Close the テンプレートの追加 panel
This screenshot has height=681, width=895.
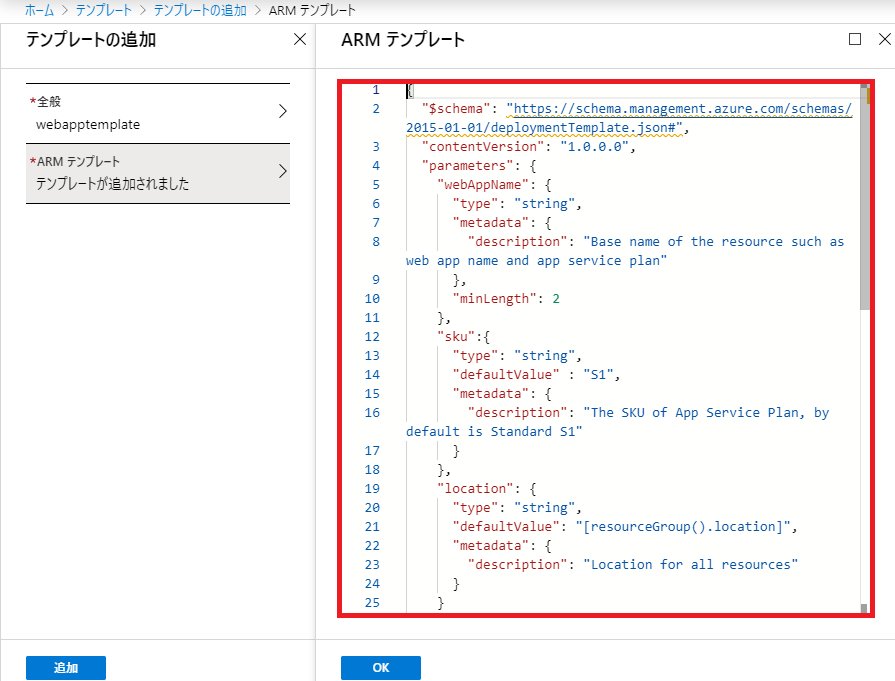click(x=300, y=39)
